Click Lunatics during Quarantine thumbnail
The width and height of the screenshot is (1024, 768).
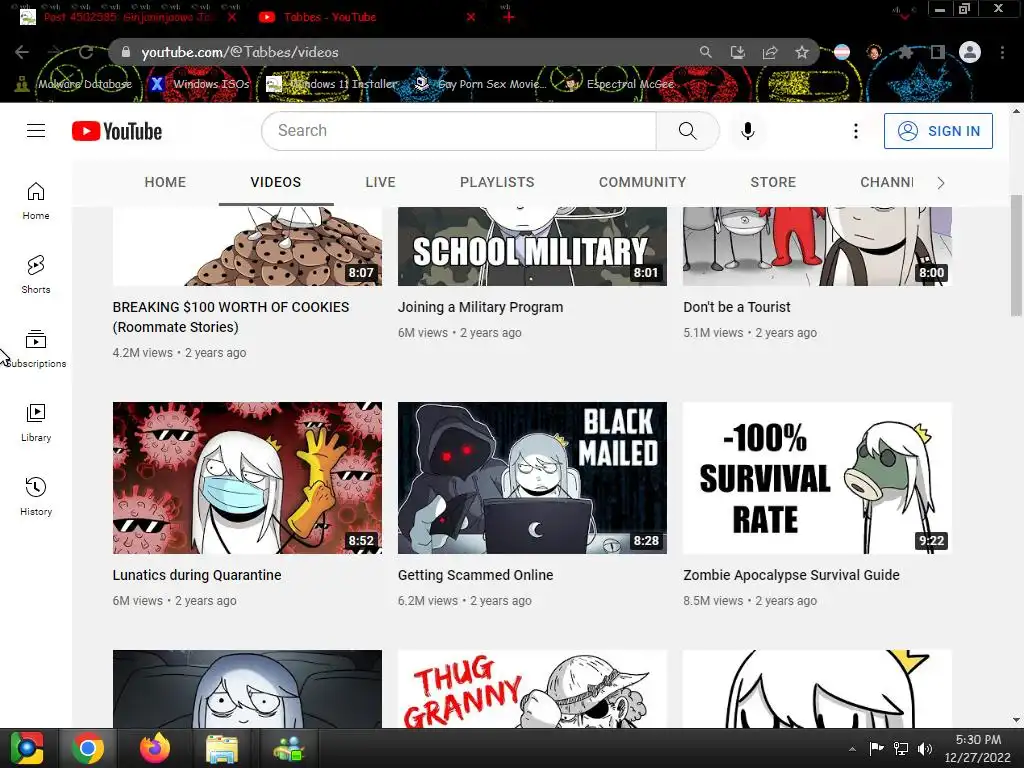[x=248, y=478]
